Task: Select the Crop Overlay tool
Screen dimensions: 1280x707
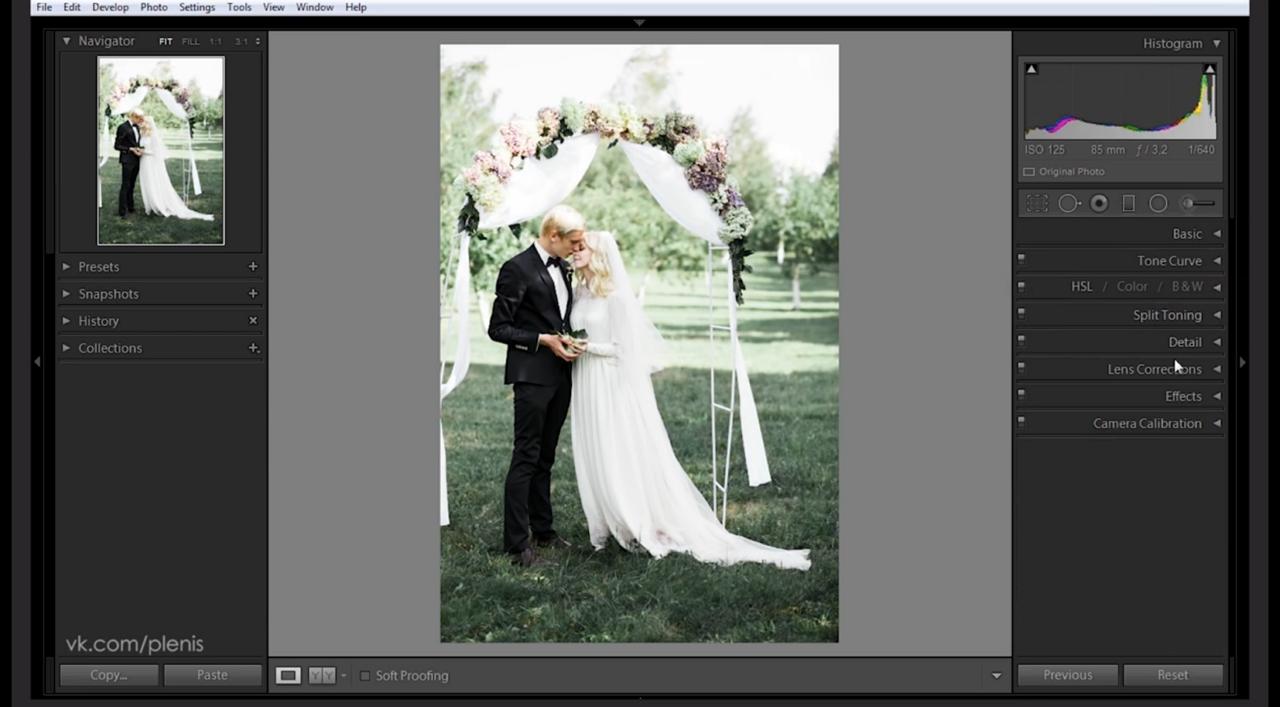Action: 1037,204
